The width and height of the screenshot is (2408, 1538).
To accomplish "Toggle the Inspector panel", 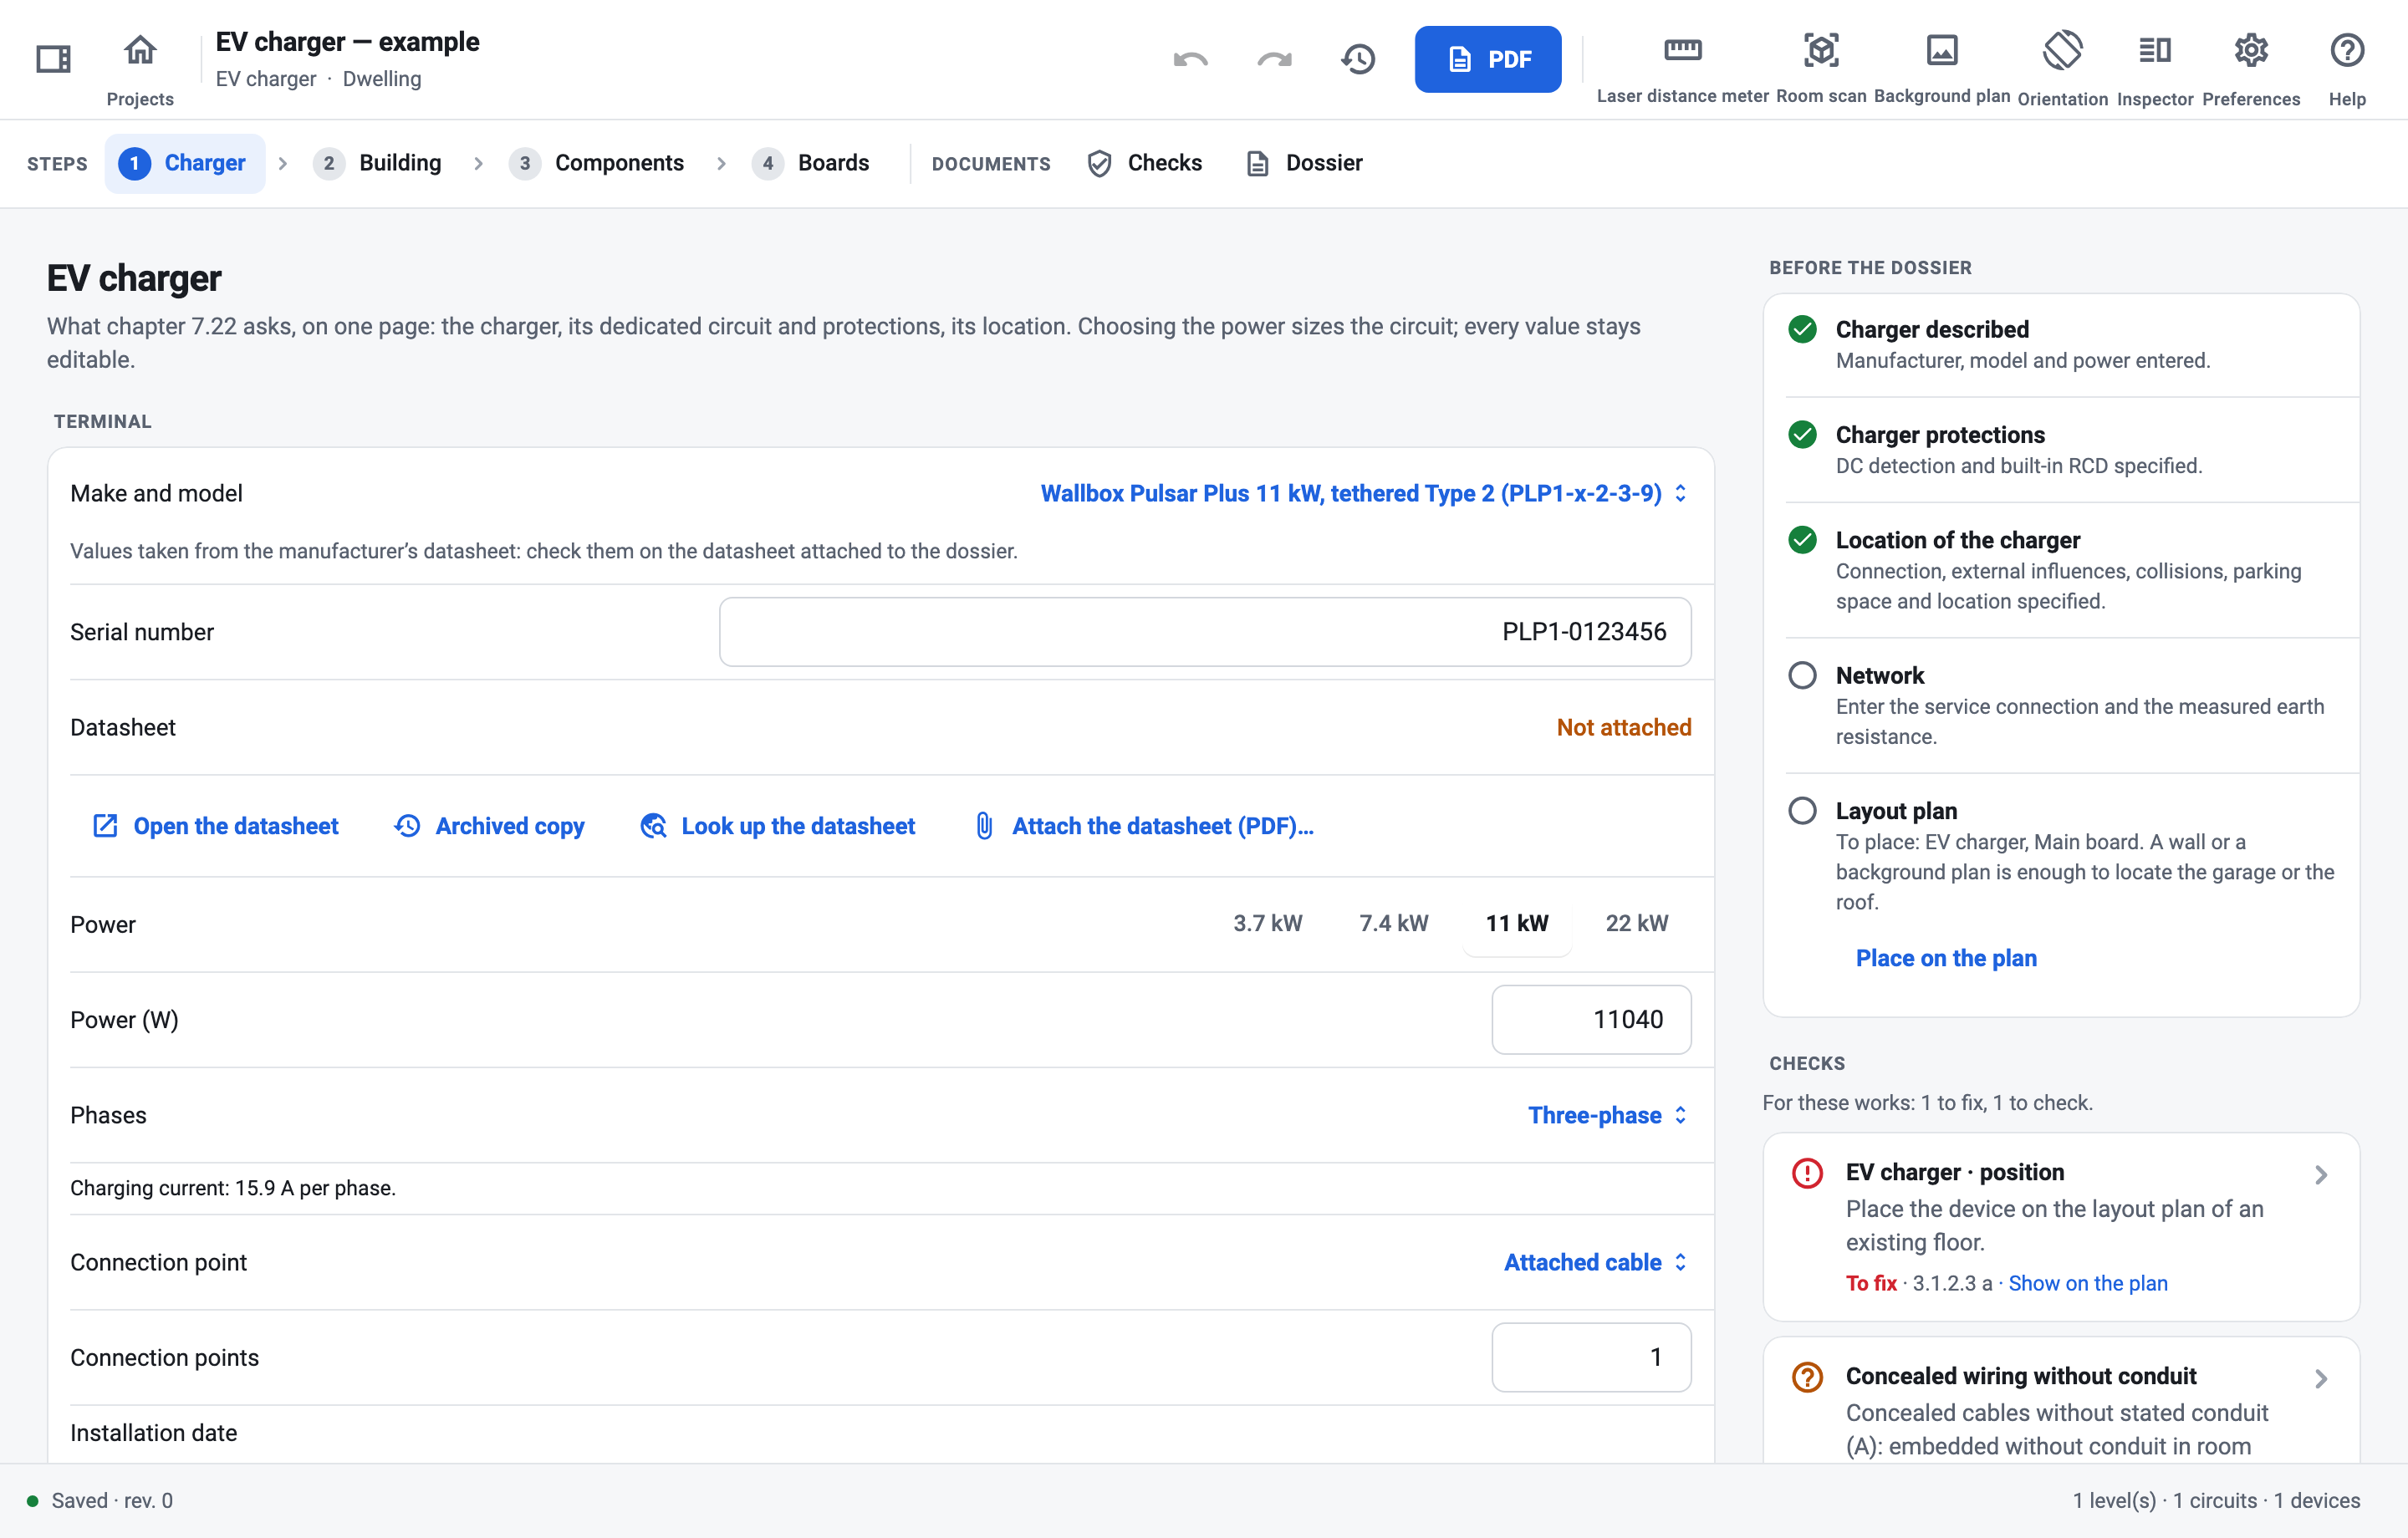I will point(2155,50).
